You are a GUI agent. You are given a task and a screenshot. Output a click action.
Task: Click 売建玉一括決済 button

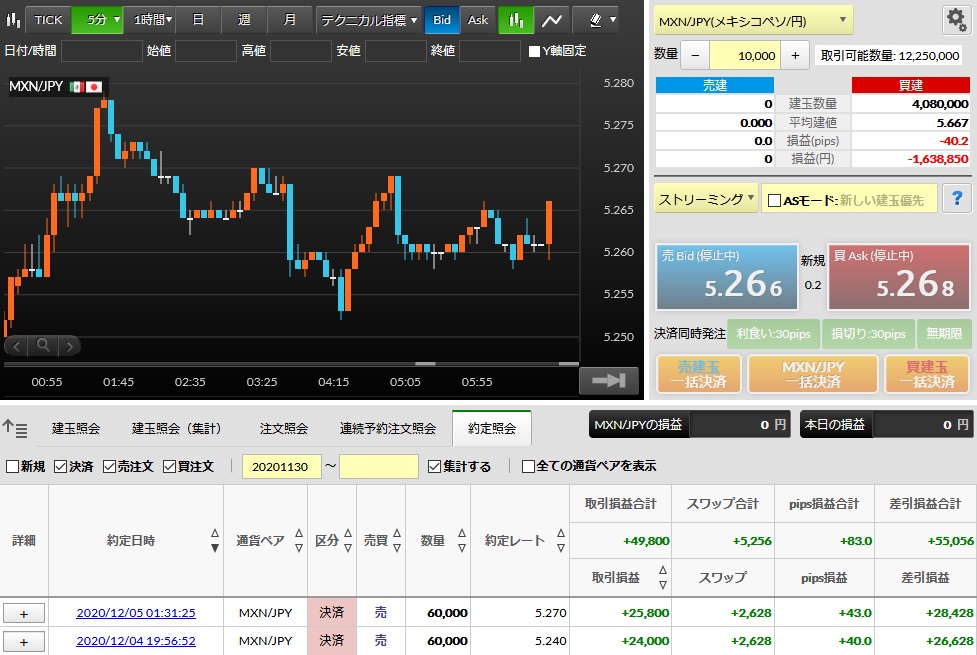[698, 374]
